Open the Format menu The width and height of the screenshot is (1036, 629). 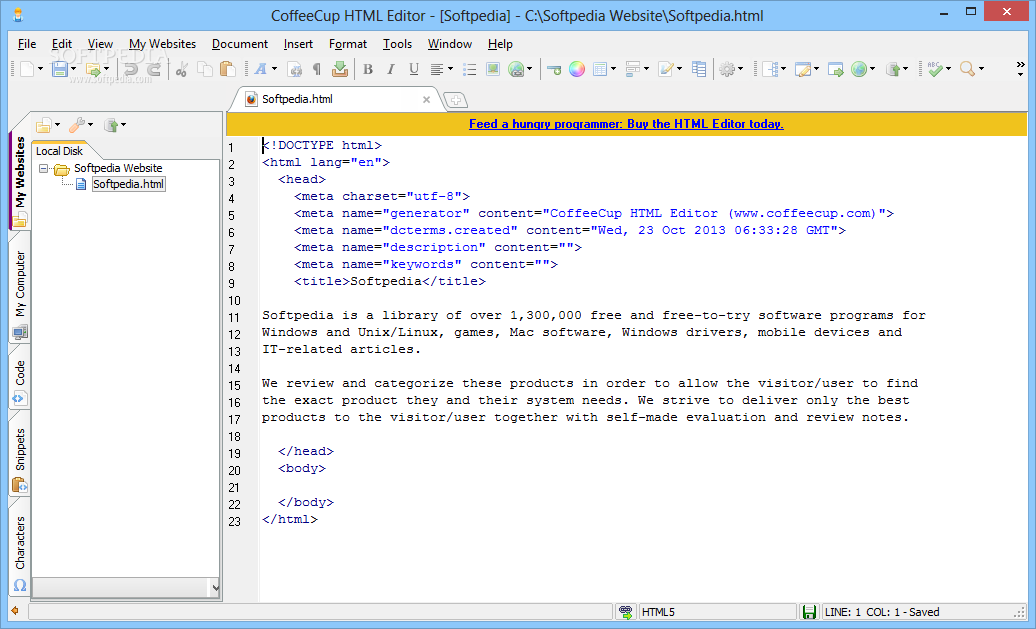348,44
